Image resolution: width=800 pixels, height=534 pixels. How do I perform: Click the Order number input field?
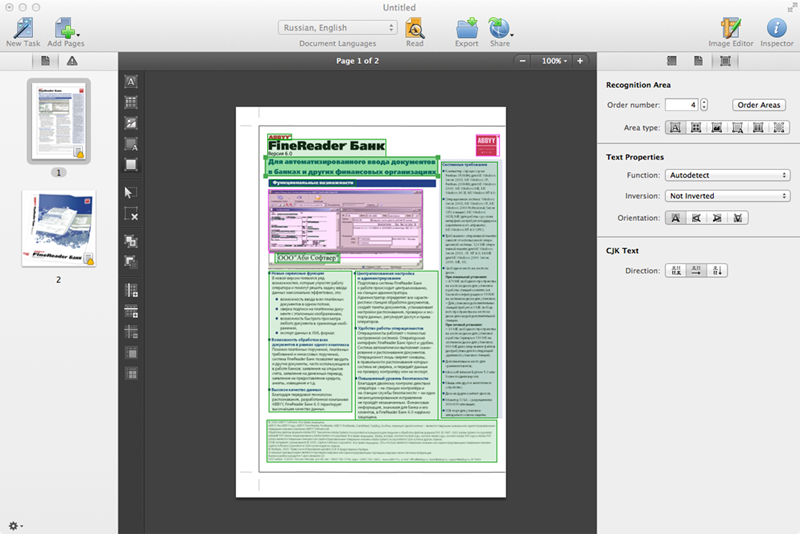point(681,105)
